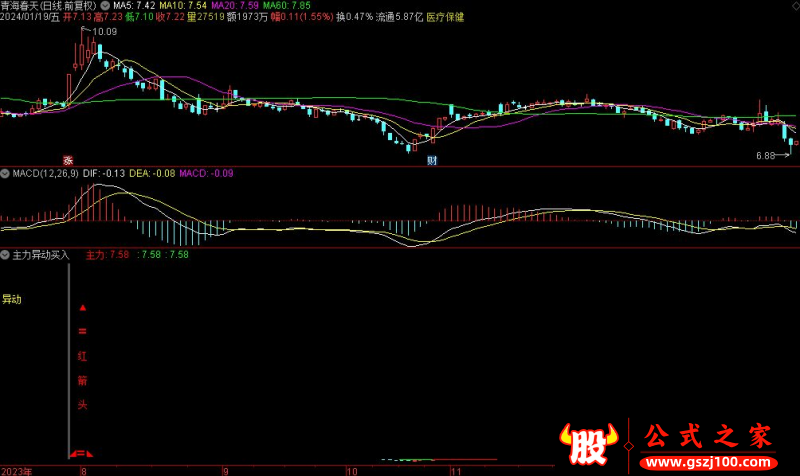Click the DIF: -0.13 value
Viewport: 800px width, 476px height.
[x=104, y=173]
